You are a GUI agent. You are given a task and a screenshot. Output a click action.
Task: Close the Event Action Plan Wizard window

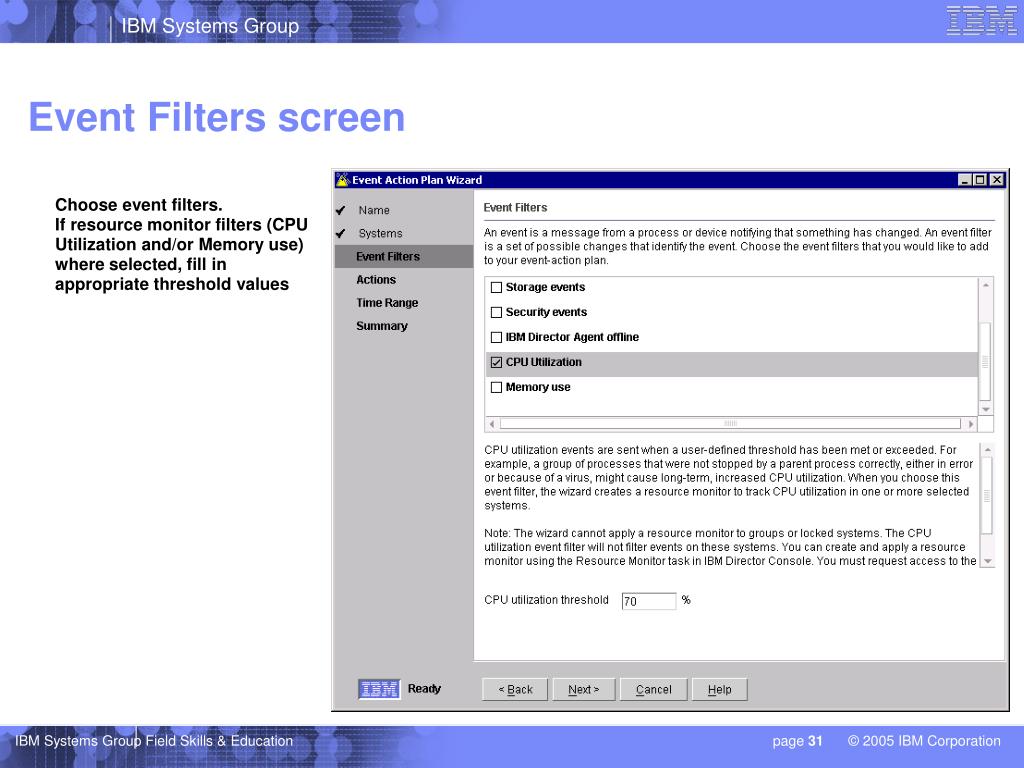[996, 180]
